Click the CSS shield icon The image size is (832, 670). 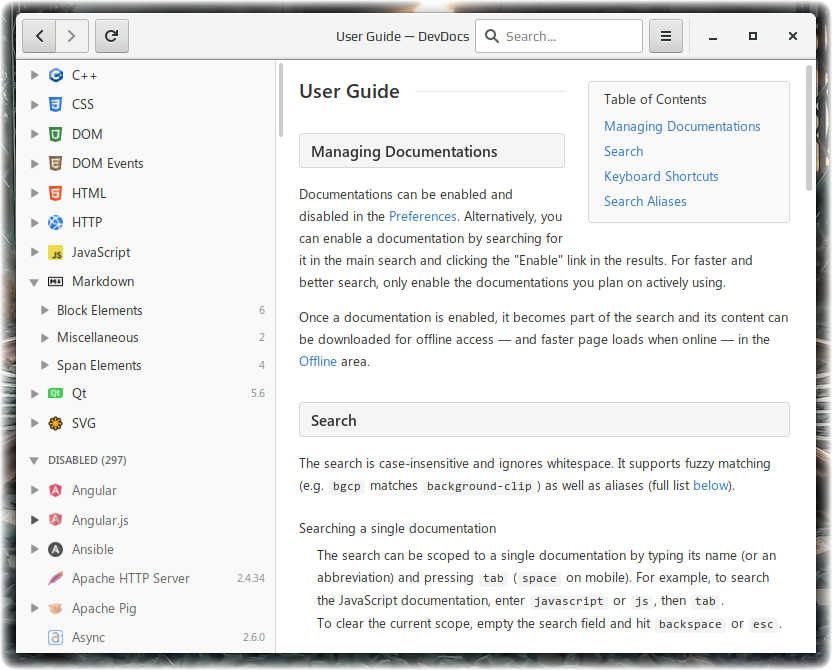[x=56, y=105]
